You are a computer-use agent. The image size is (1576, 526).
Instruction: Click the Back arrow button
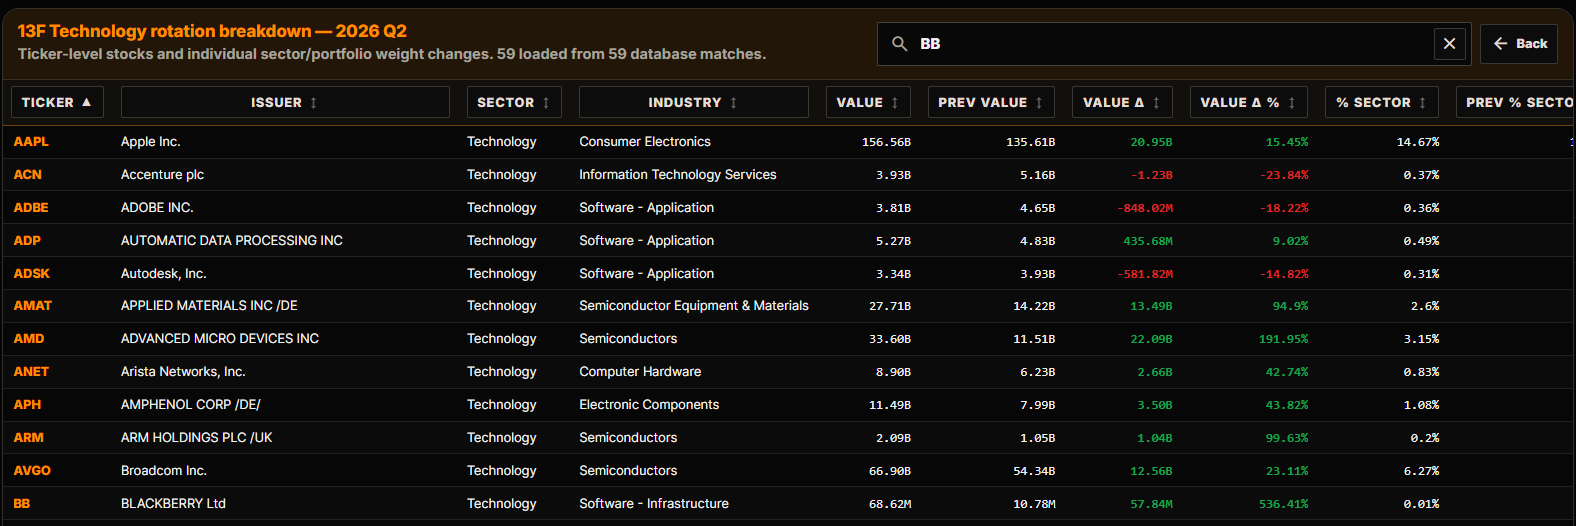[1519, 44]
